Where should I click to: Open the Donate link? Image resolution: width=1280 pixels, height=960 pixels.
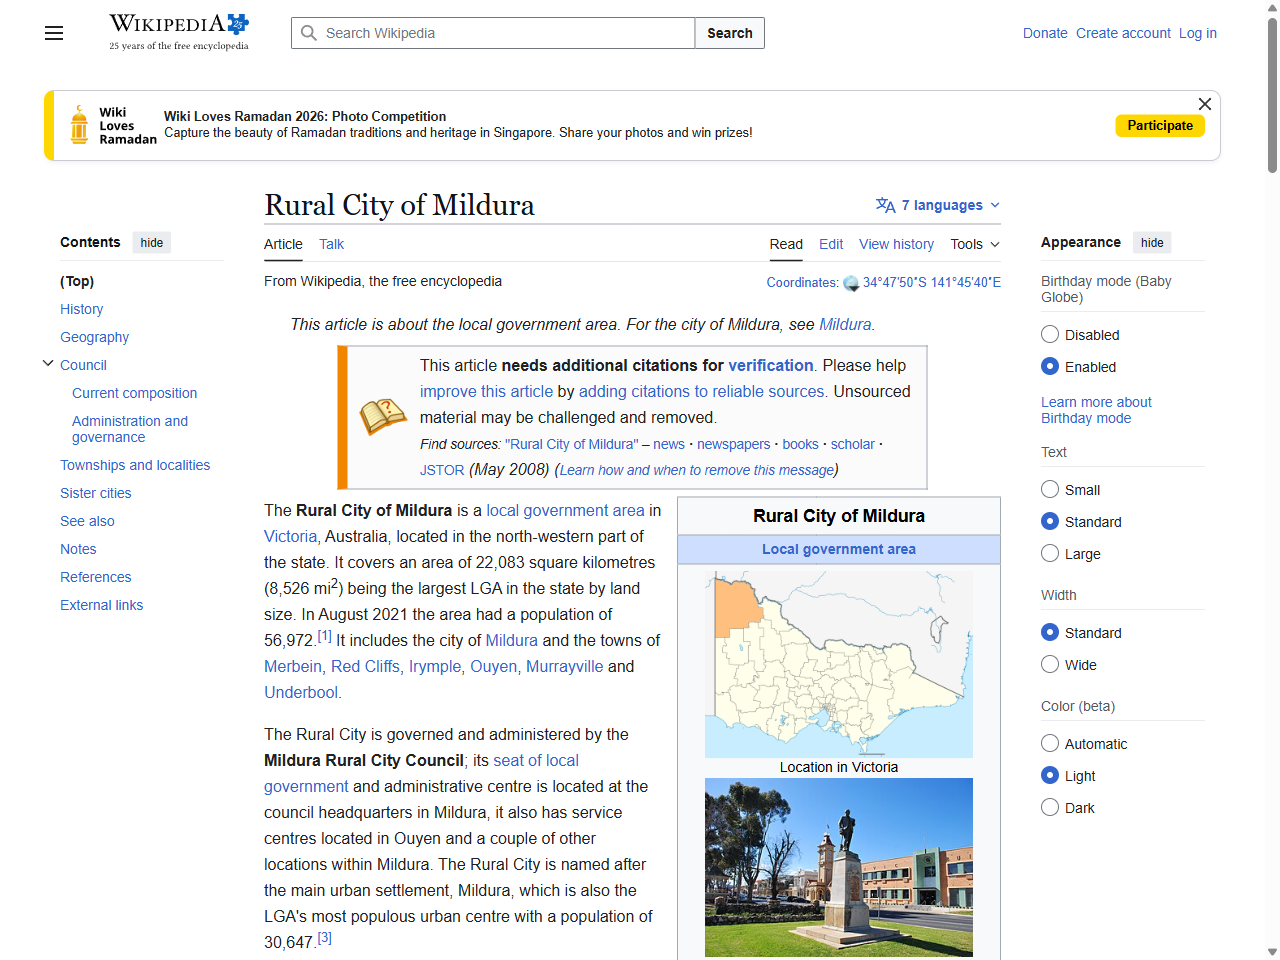(1045, 33)
